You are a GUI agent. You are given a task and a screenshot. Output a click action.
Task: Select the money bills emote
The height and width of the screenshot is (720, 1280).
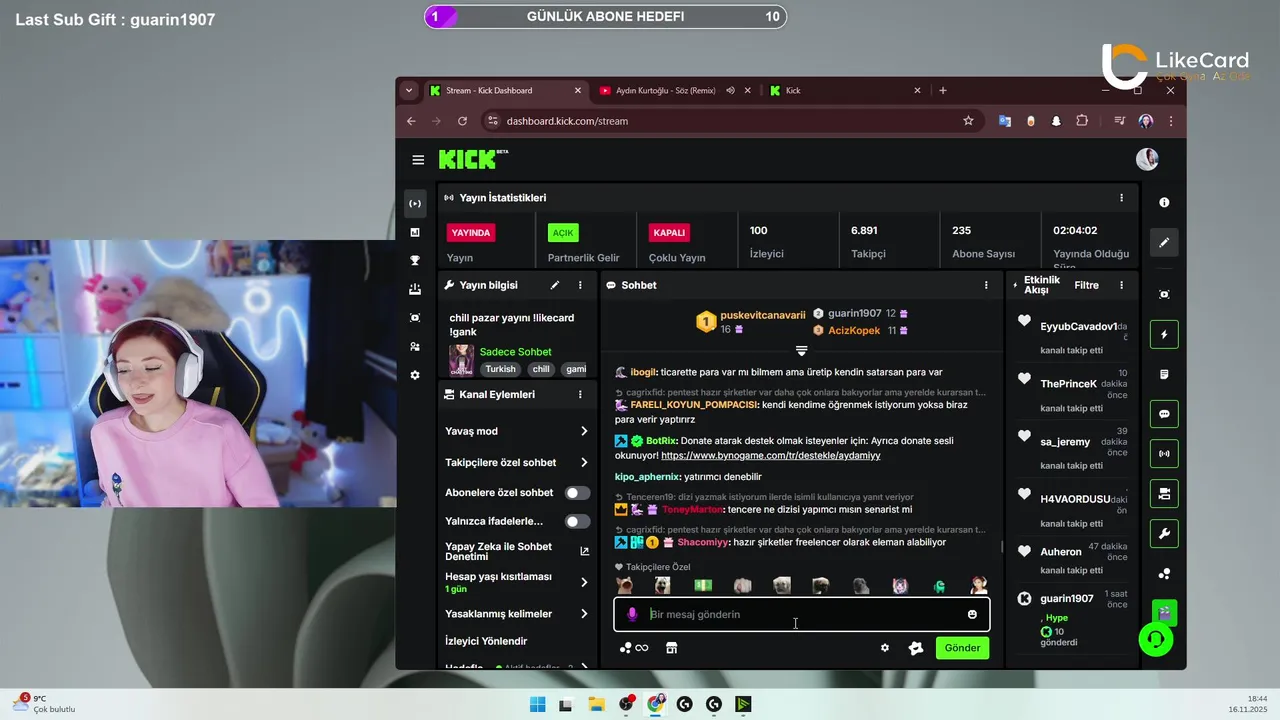(703, 586)
